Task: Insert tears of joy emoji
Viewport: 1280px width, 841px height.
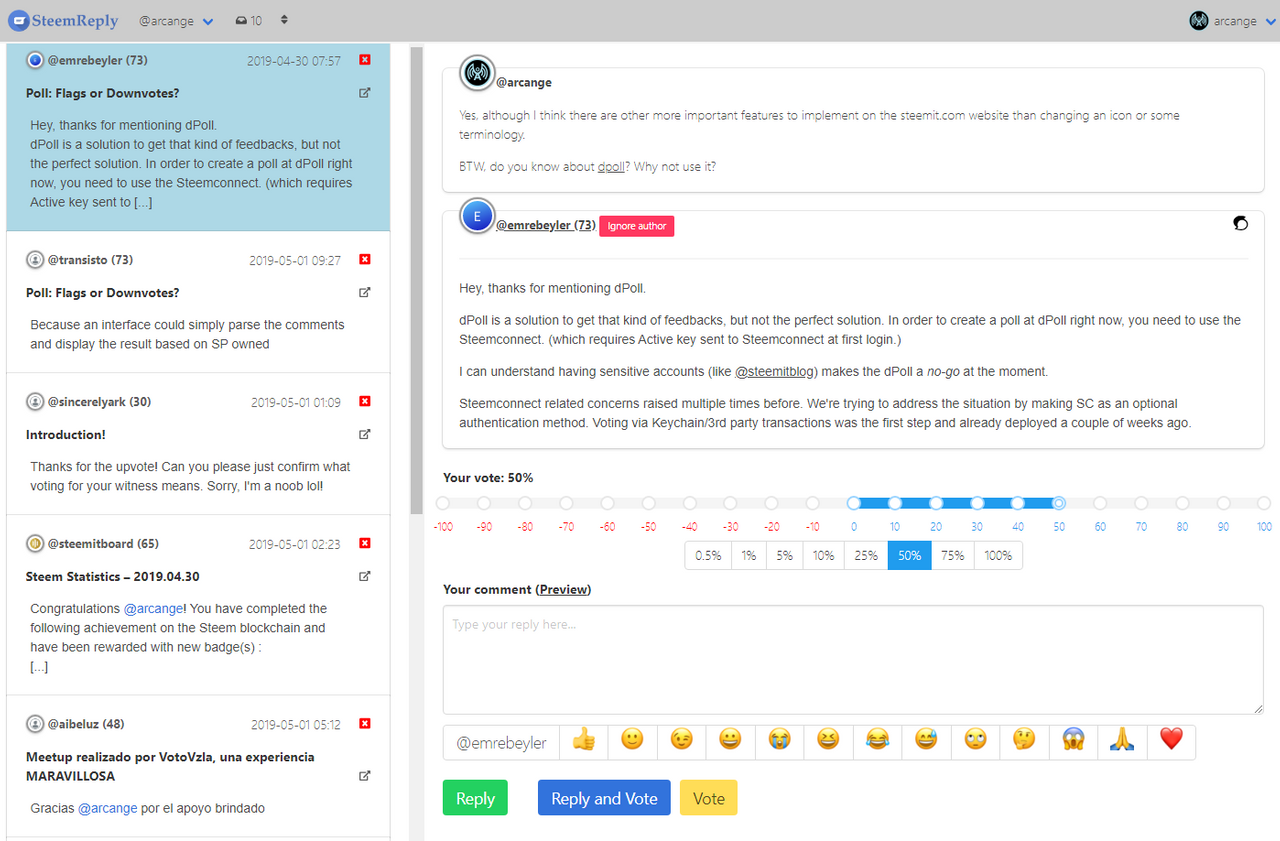Action: point(877,743)
